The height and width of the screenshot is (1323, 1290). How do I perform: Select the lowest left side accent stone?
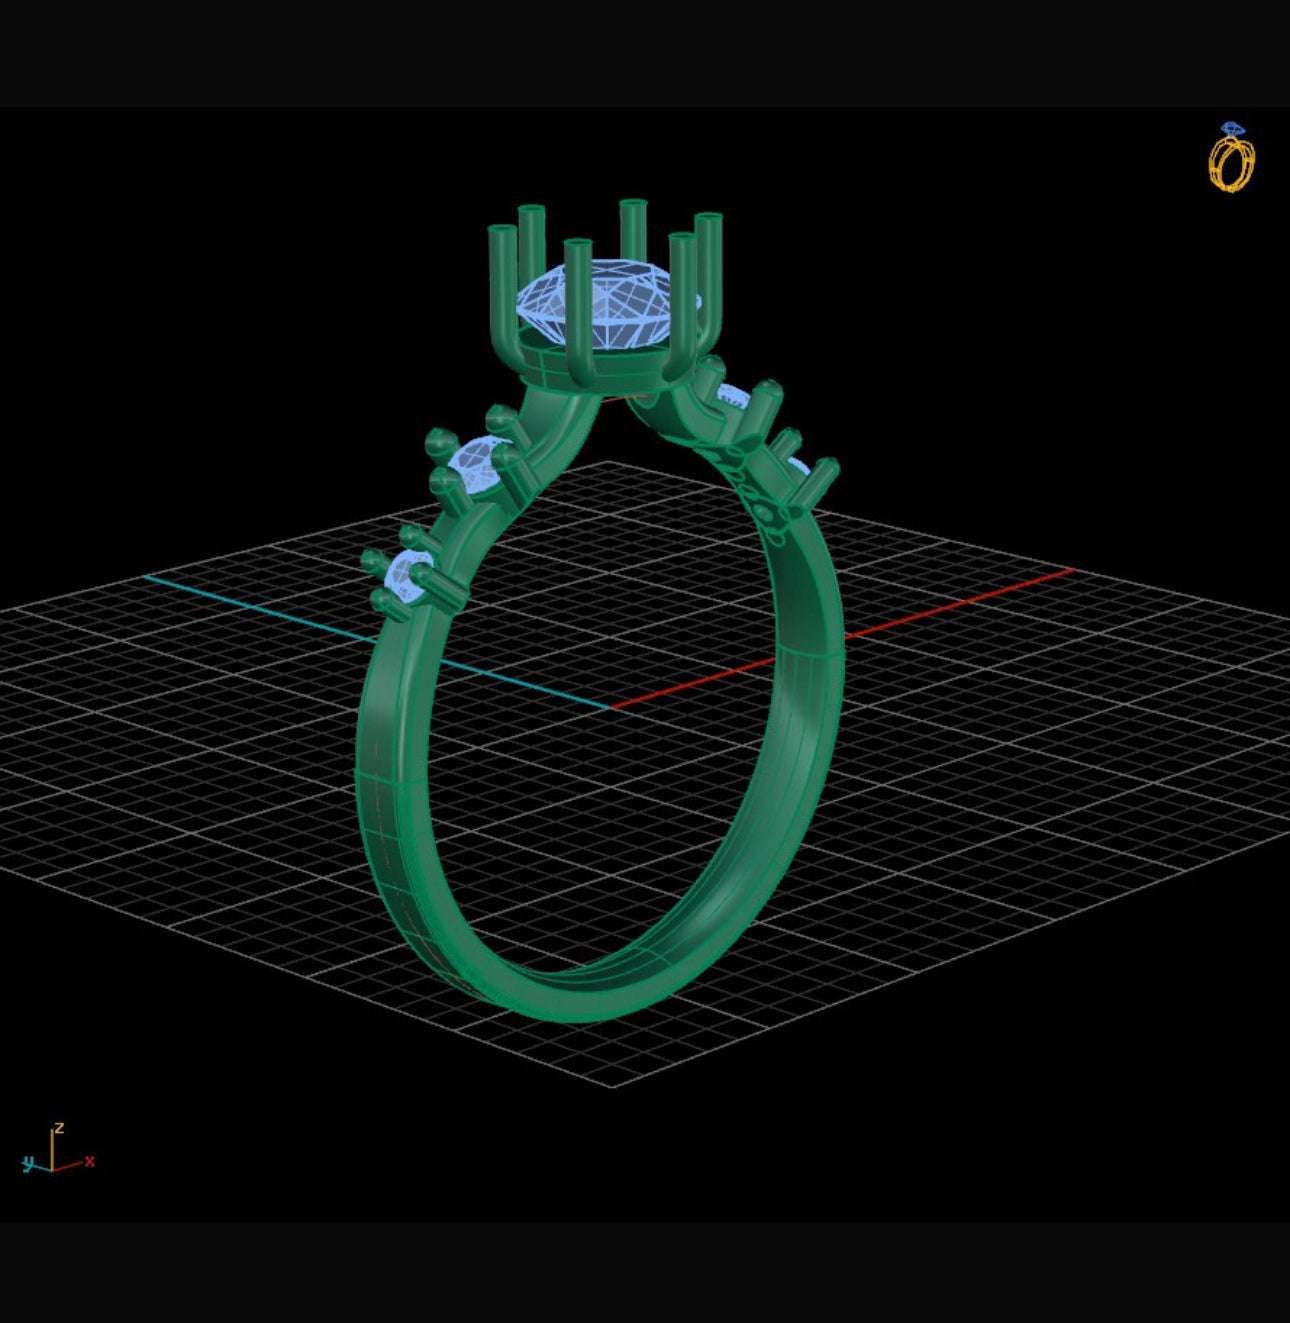pos(408,574)
